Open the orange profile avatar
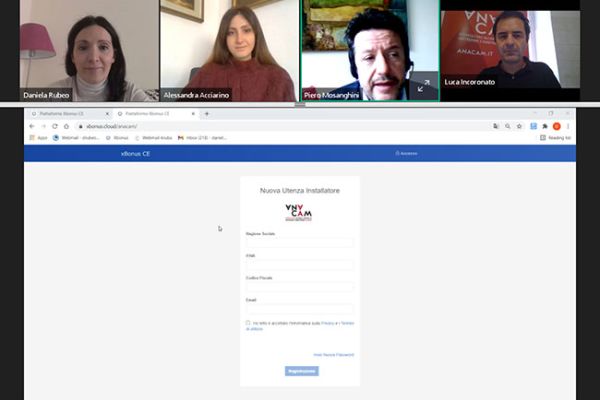Image resolution: width=600 pixels, height=400 pixels. pyautogui.click(x=556, y=126)
